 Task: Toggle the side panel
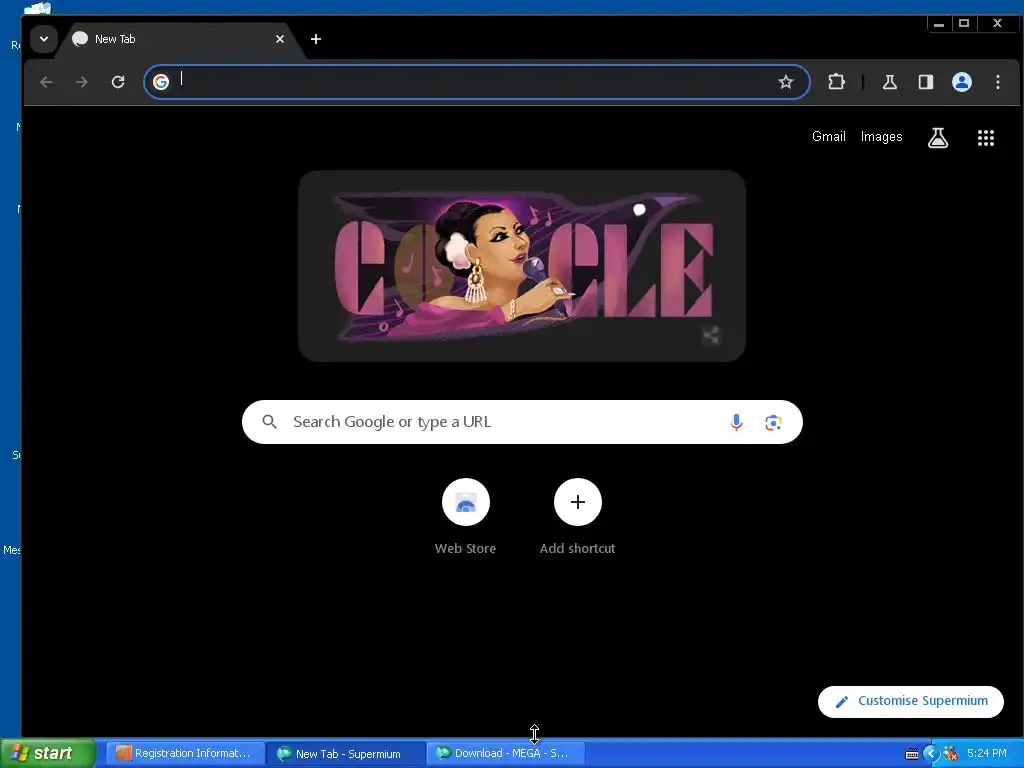925,82
